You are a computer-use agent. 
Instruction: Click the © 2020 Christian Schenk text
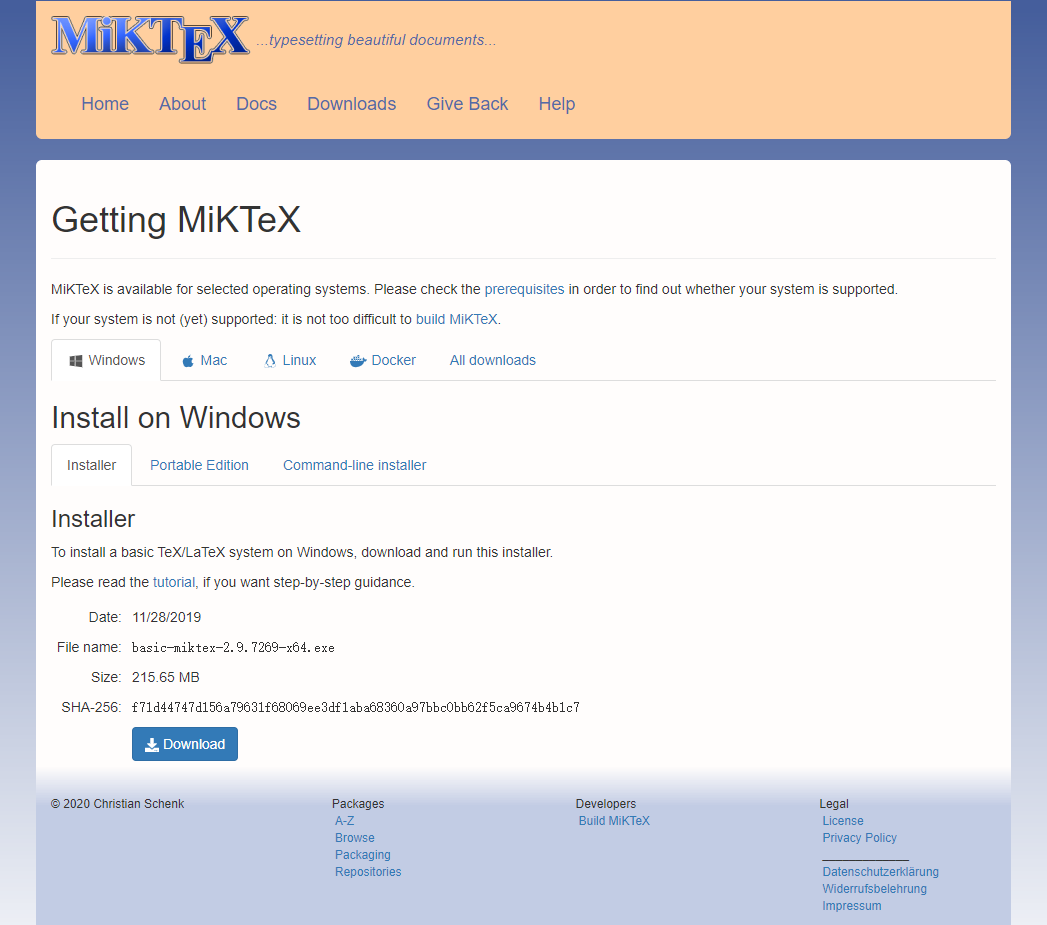118,803
